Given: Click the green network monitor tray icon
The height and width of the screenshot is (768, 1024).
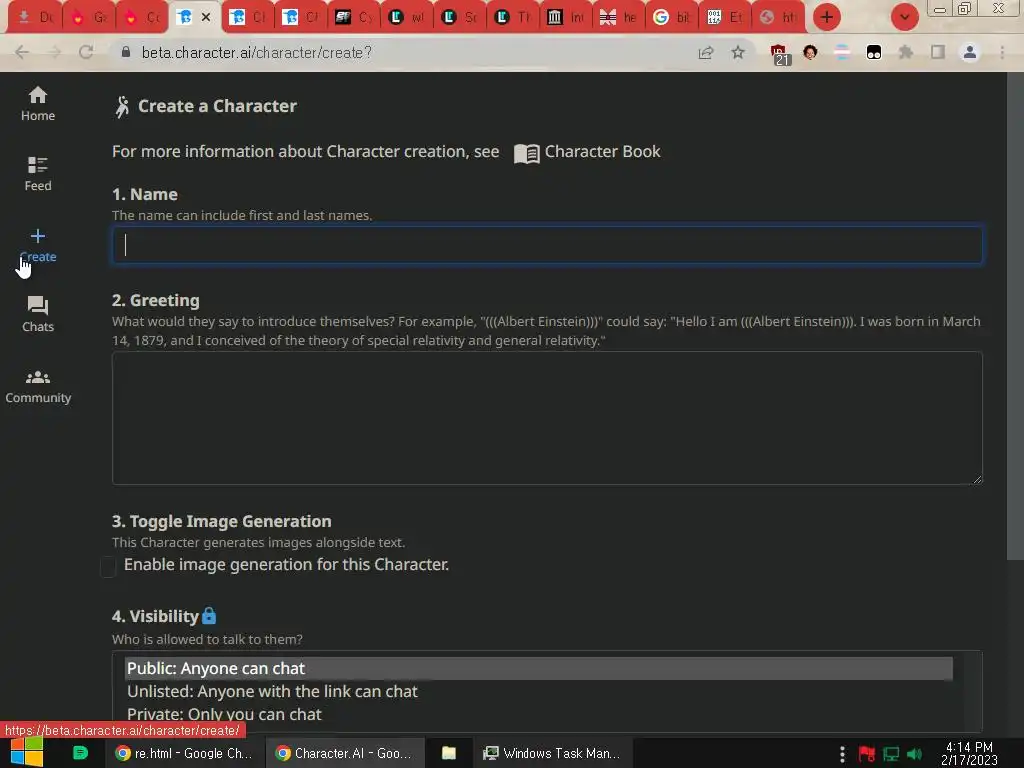Looking at the screenshot, I should (x=891, y=754).
